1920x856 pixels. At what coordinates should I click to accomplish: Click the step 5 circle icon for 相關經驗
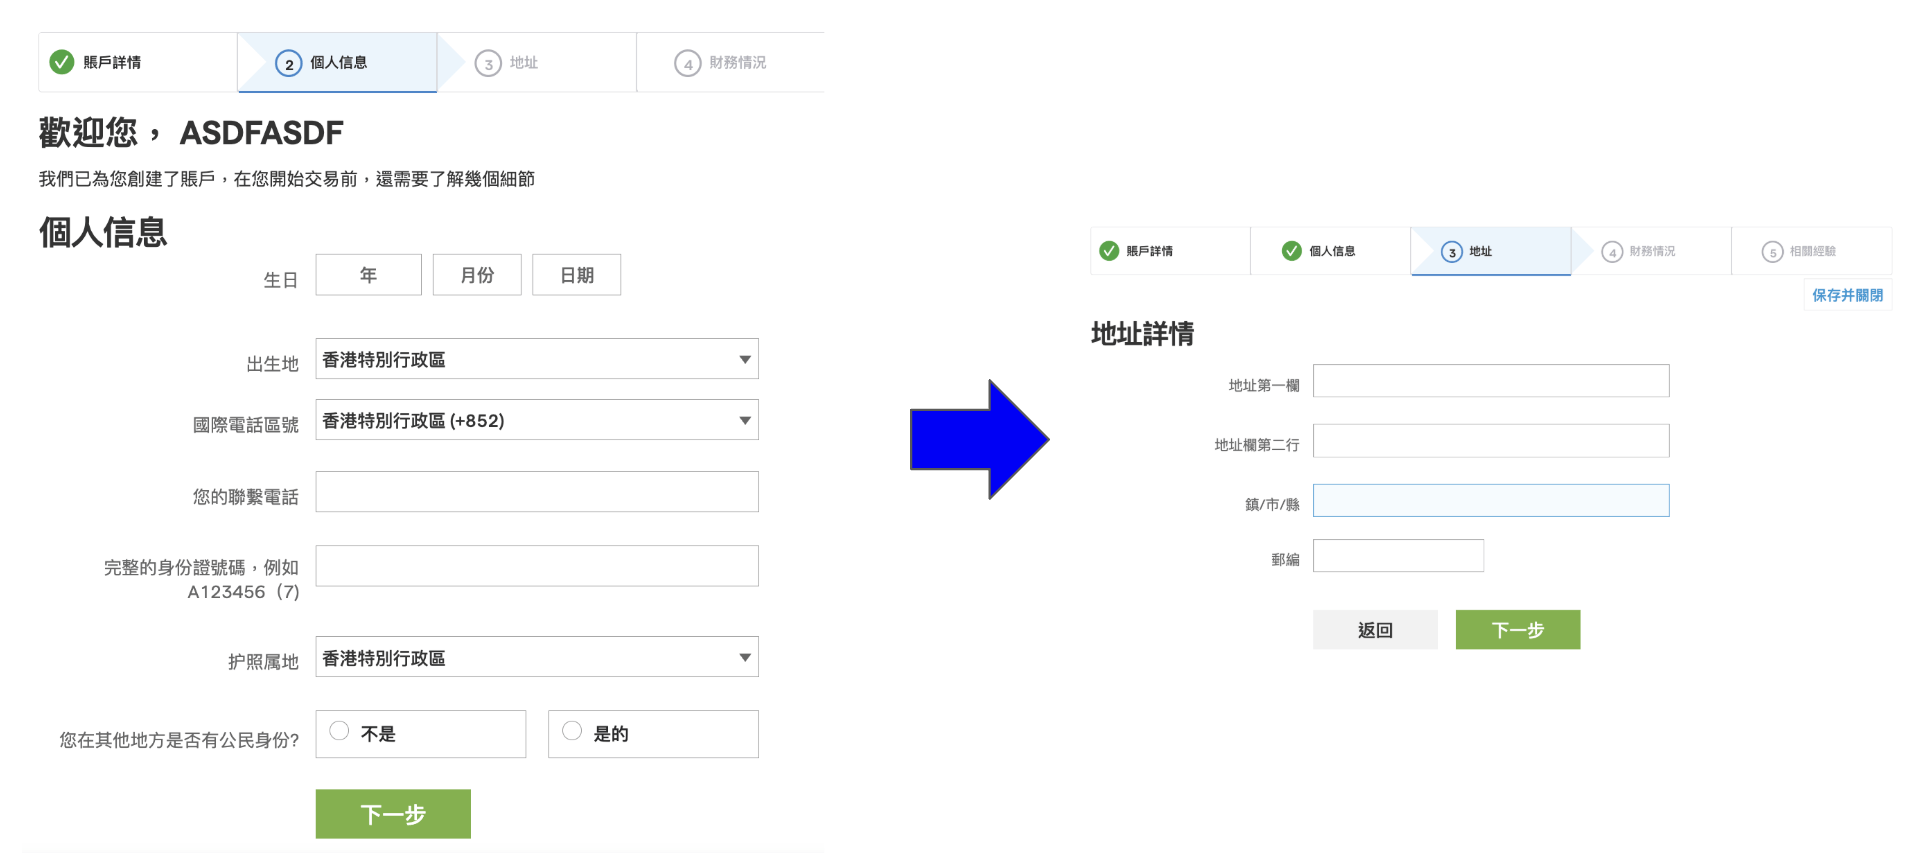click(x=1773, y=252)
